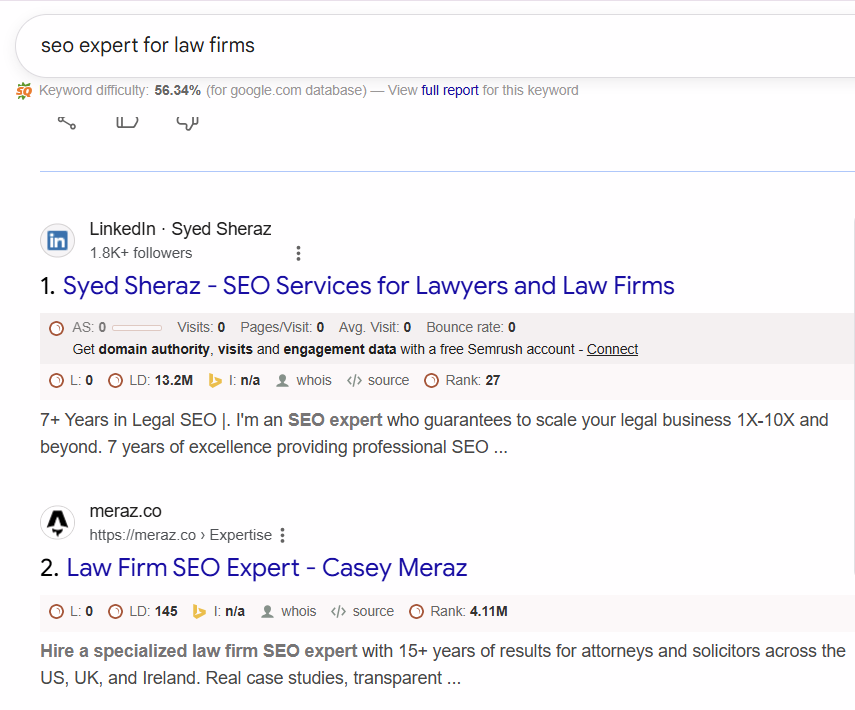The height and width of the screenshot is (710, 855).
Task: Click the thumbs down icon
Action: point(187,123)
